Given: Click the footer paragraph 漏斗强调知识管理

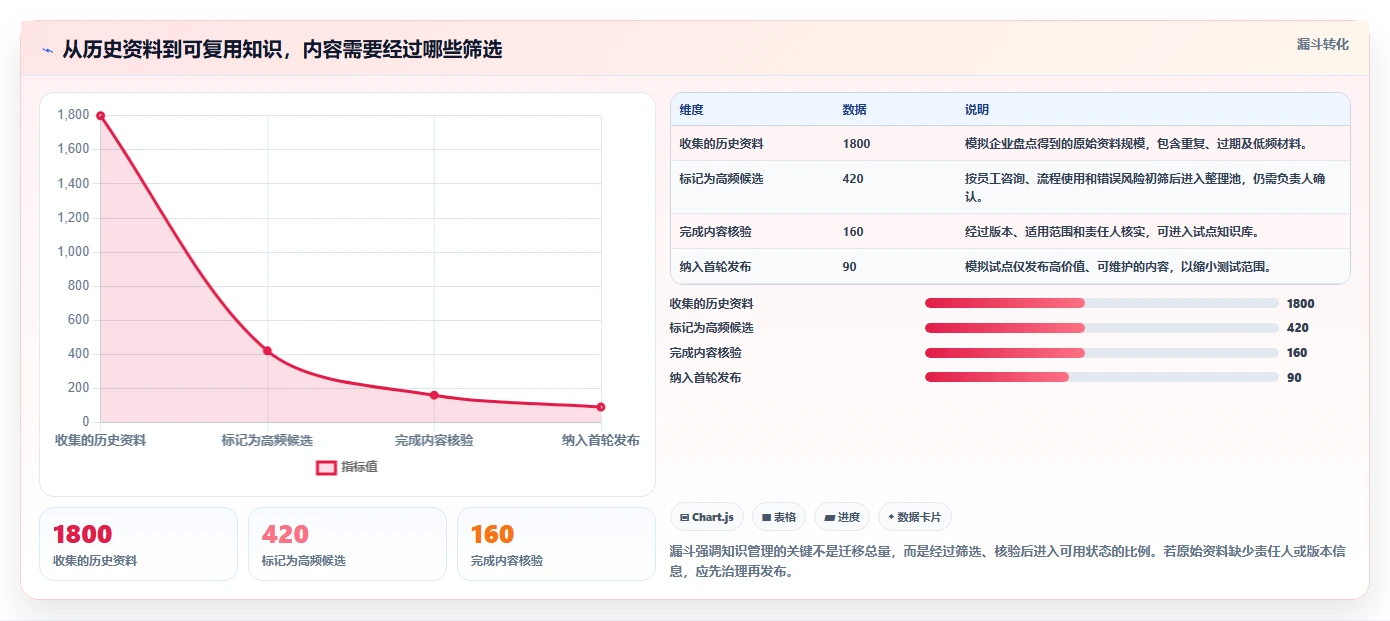Looking at the screenshot, I should pos(1008,562).
